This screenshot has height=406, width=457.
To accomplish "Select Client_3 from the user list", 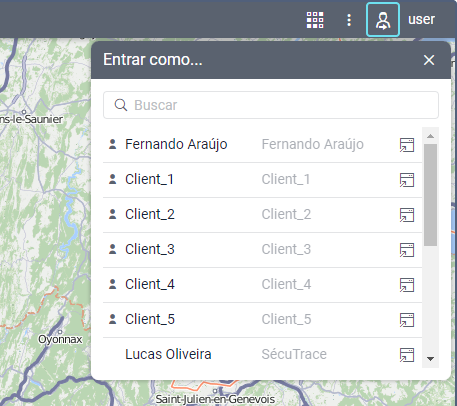I will (x=262, y=250).
